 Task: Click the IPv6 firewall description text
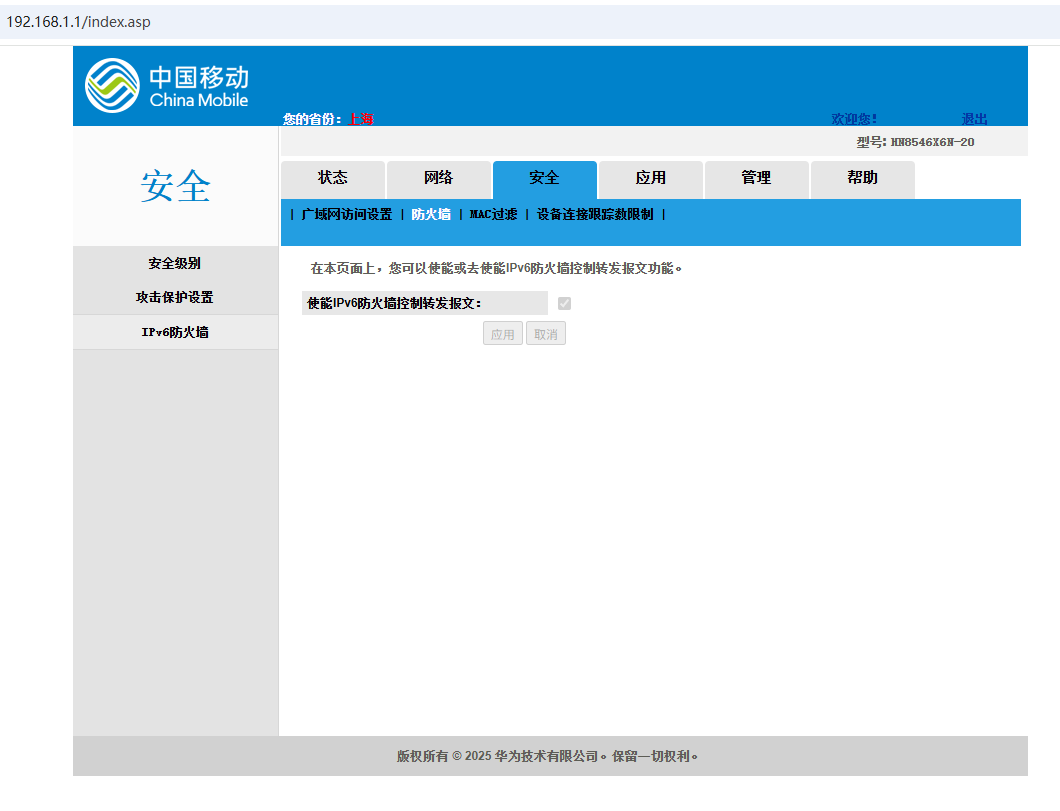[x=496, y=268]
